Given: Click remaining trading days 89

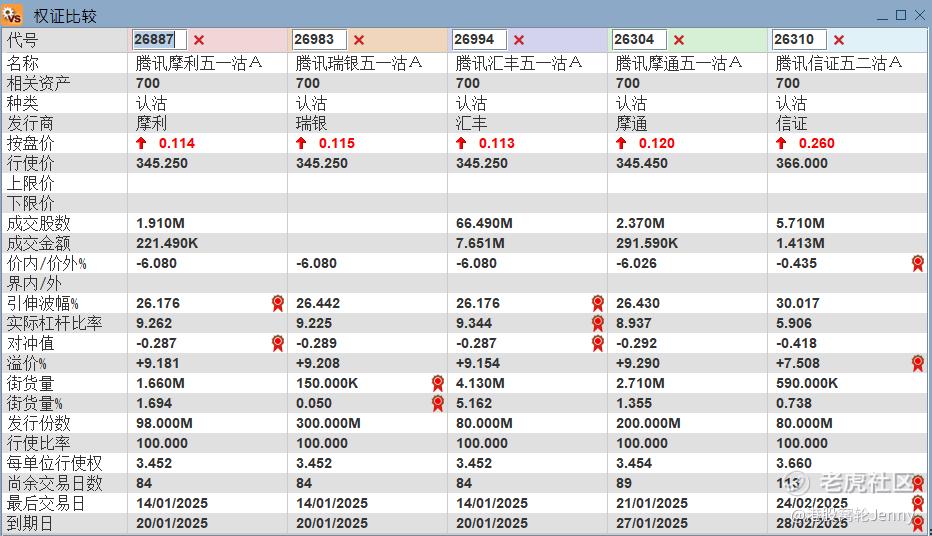Looking at the screenshot, I should [624, 483].
